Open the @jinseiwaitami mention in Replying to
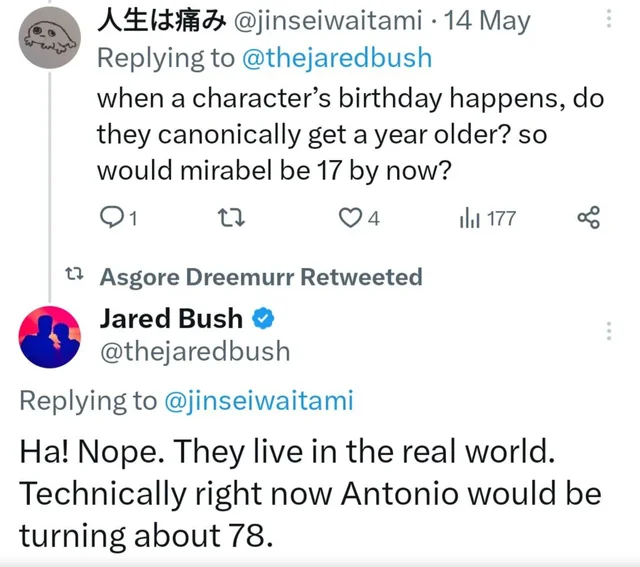 pyautogui.click(x=256, y=401)
